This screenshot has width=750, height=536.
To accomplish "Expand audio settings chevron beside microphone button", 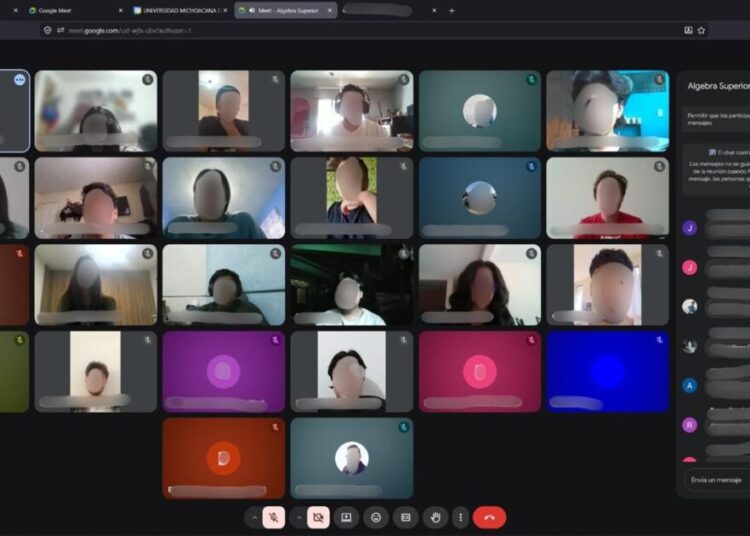I will [254, 517].
